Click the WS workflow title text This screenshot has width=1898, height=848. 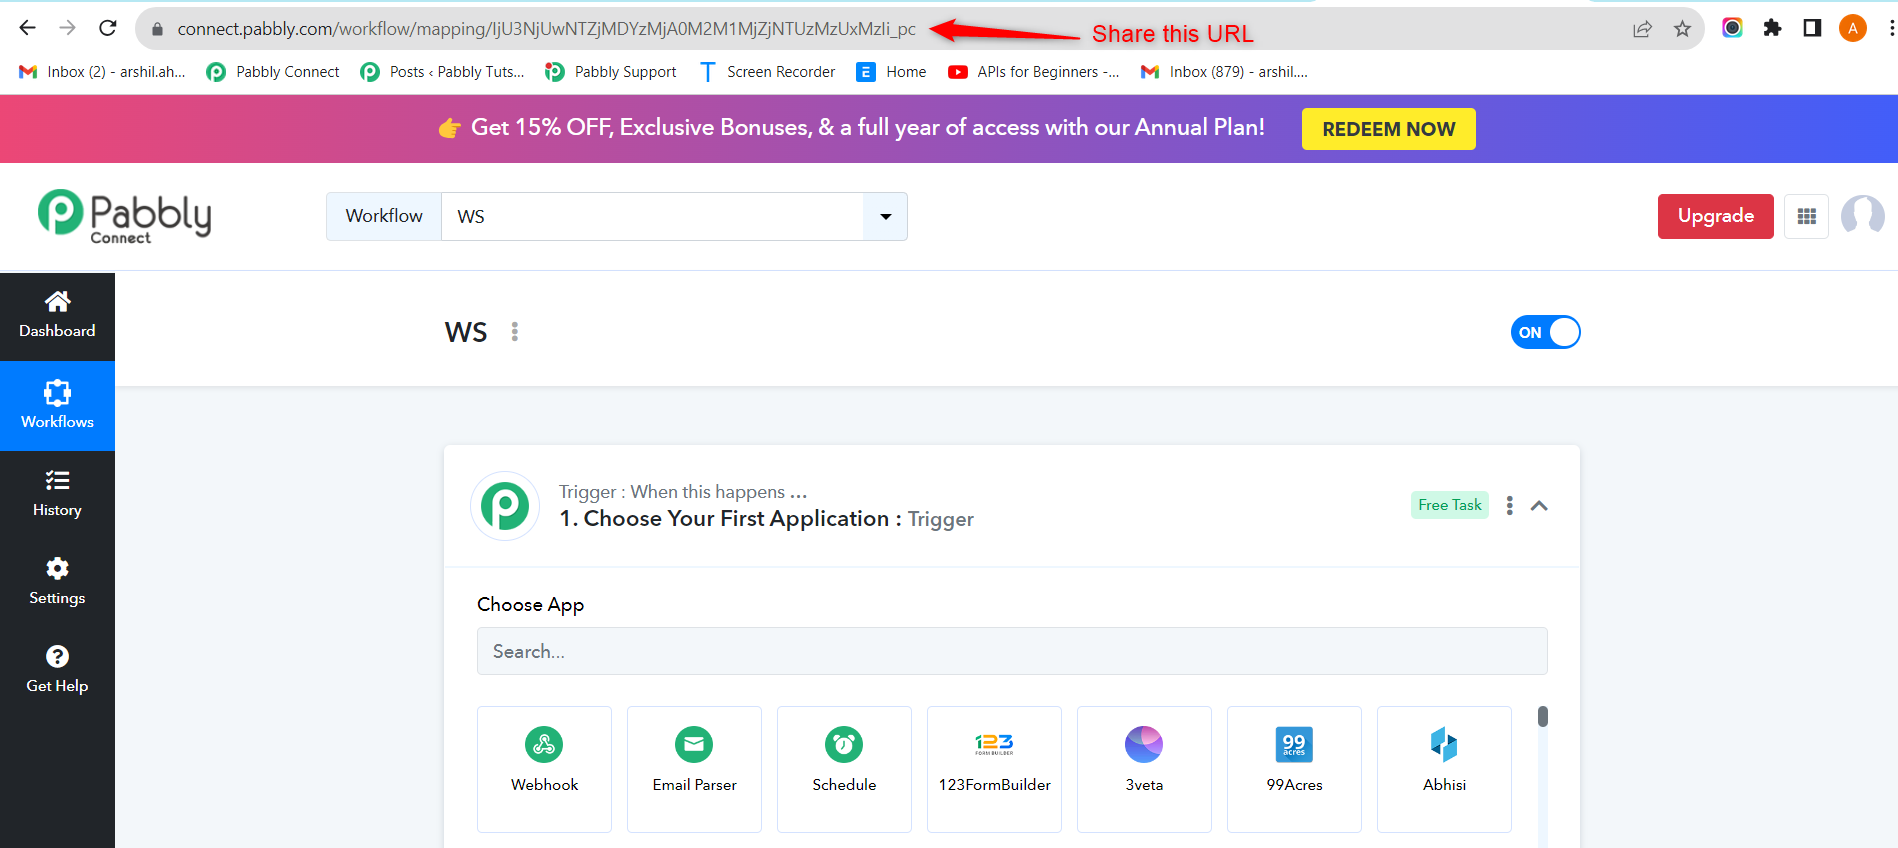point(466,332)
